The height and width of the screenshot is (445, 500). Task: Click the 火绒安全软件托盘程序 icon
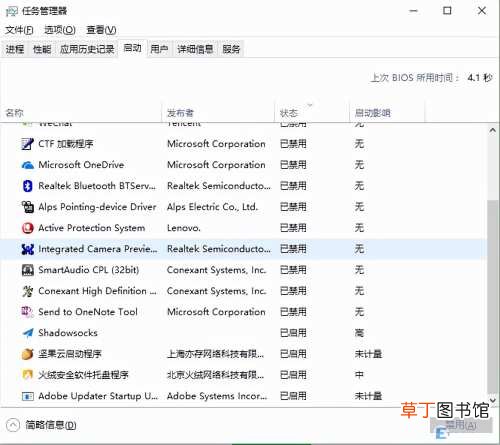27,375
